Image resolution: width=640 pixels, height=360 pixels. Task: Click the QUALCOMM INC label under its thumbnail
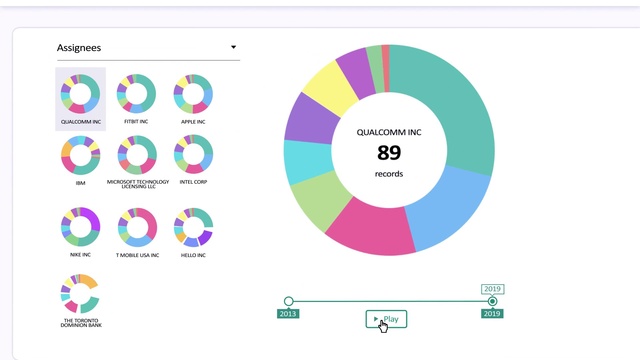81,122
